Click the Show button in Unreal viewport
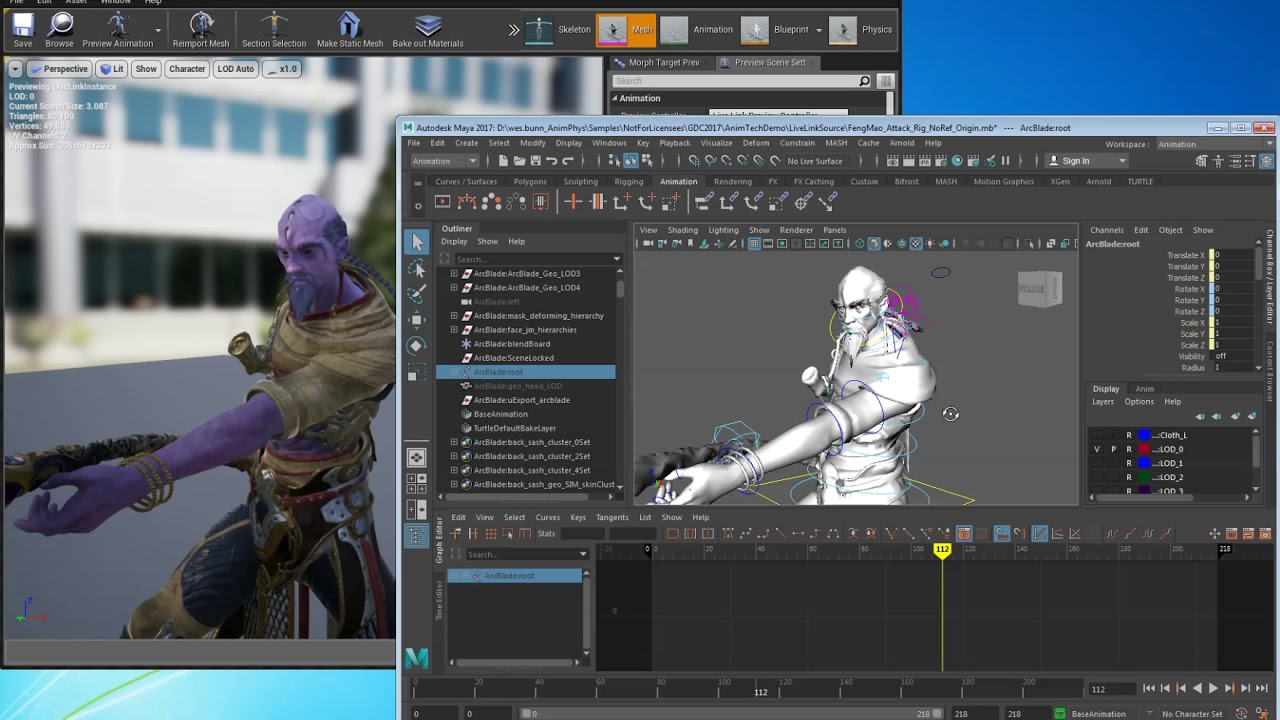This screenshot has width=1280, height=720. (146, 69)
